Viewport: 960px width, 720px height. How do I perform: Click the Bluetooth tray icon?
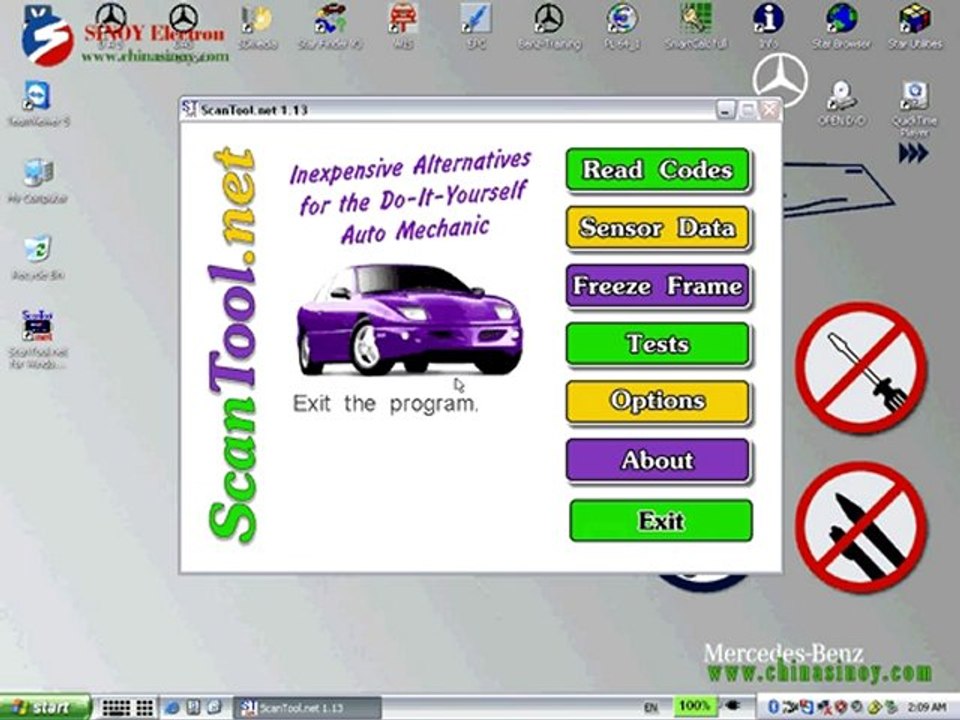(x=773, y=708)
